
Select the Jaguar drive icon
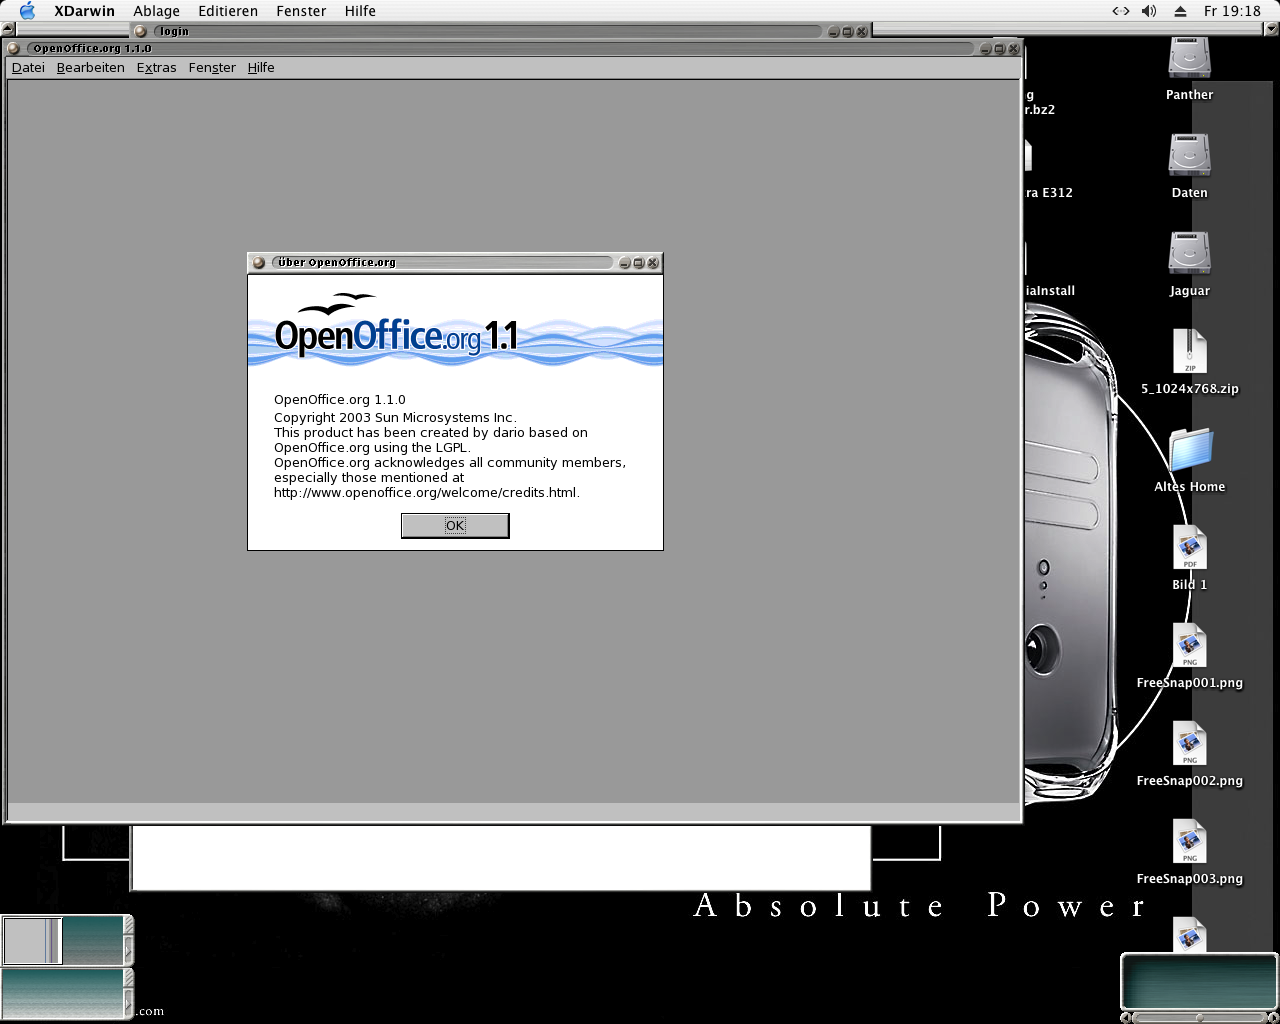click(1189, 254)
